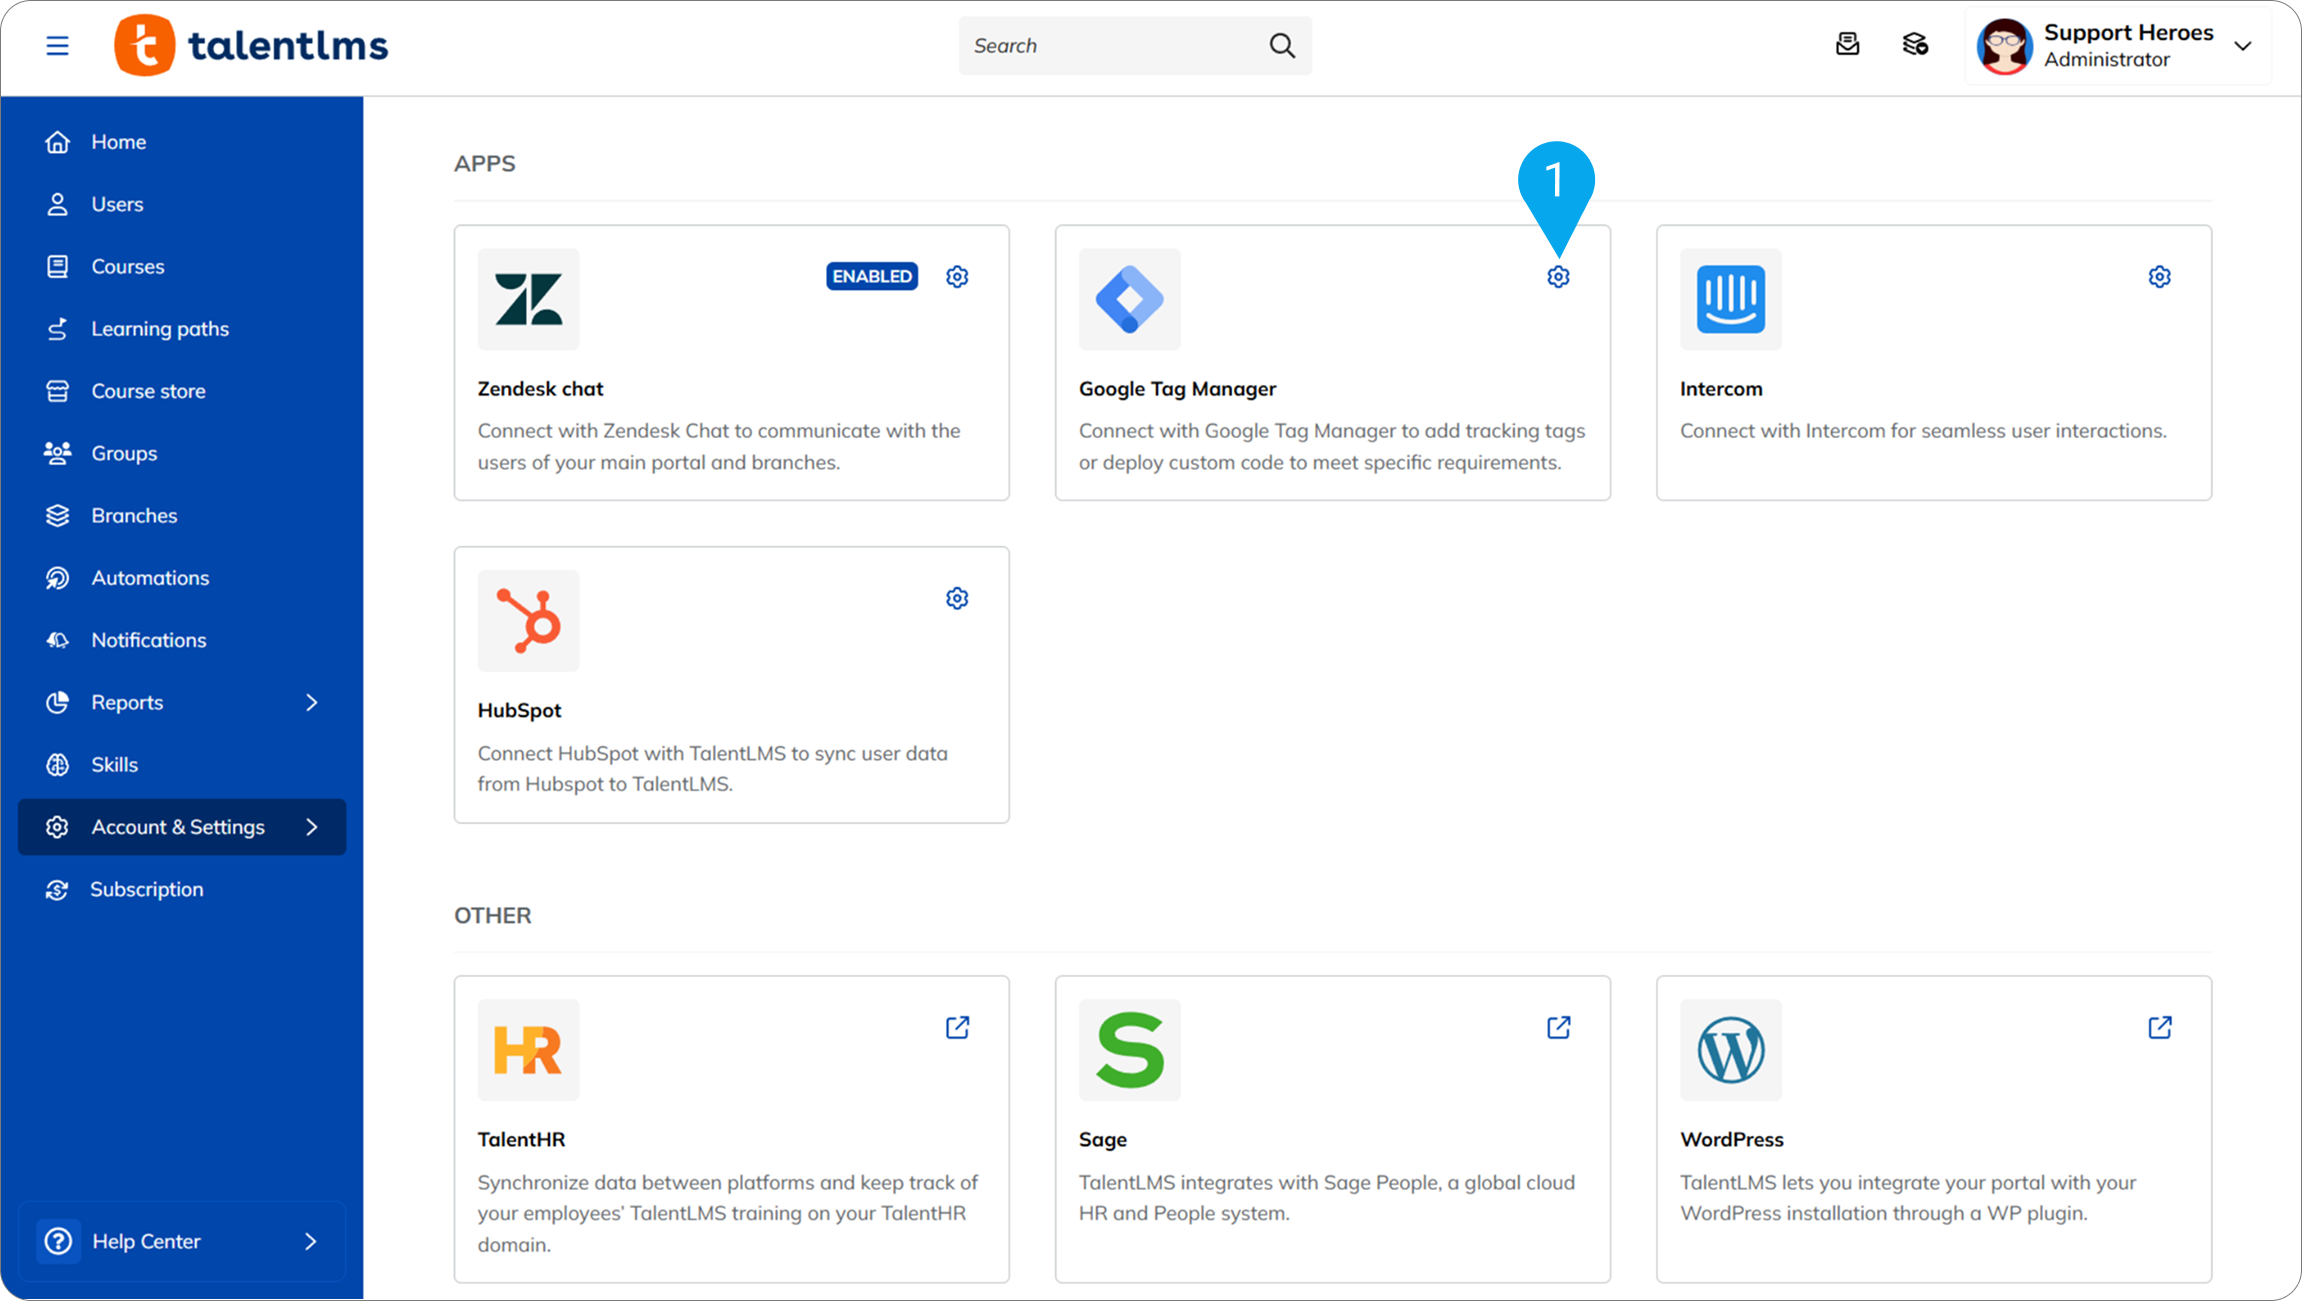This screenshot has height=1301, width=2302.
Task: Click the ENABLED badge on Zendesk
Action: point(871,276)
